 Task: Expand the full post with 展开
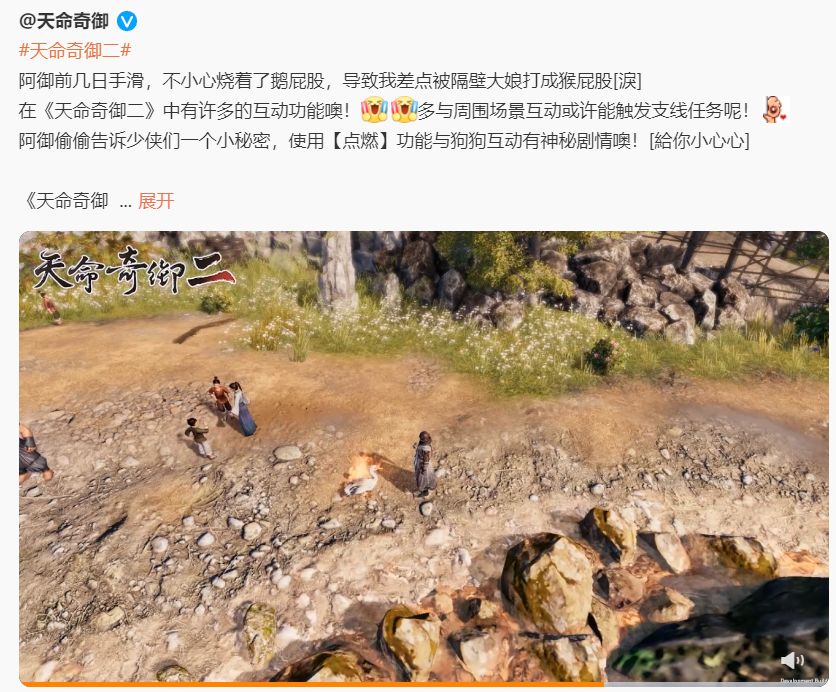pyautogui.click(x=156, y=201)
